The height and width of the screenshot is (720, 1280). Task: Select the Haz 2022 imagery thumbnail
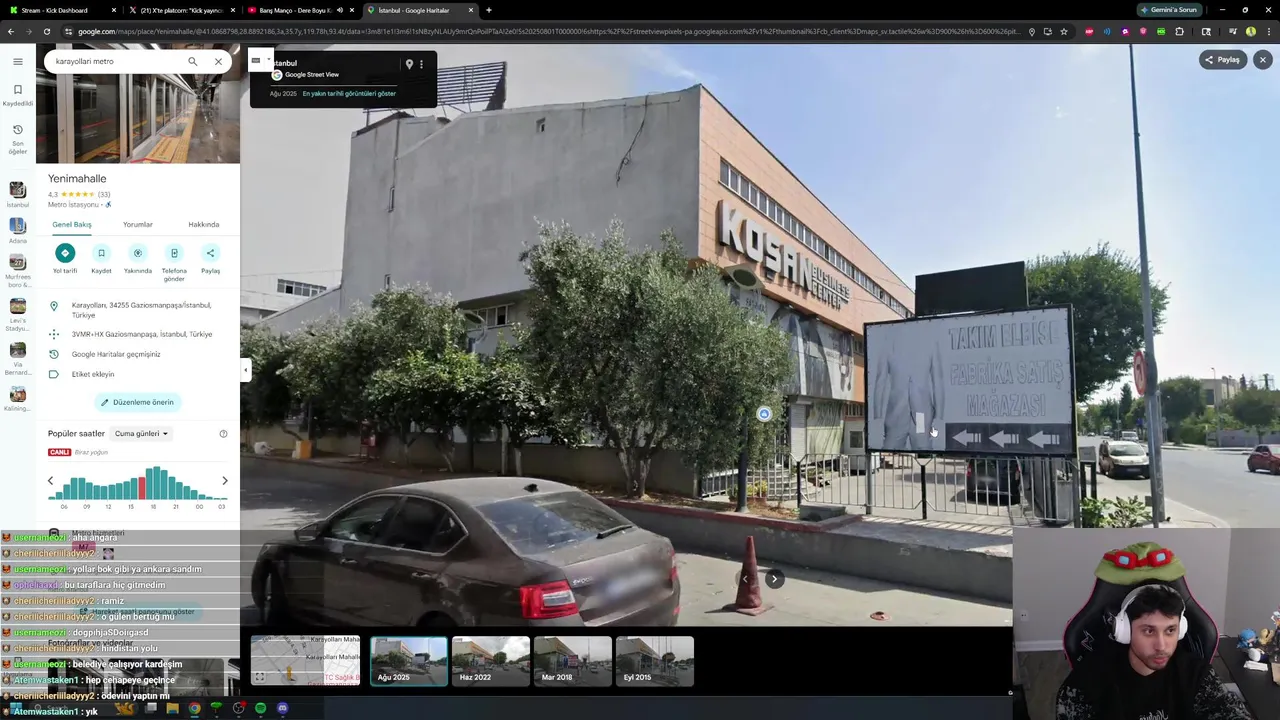491,661
